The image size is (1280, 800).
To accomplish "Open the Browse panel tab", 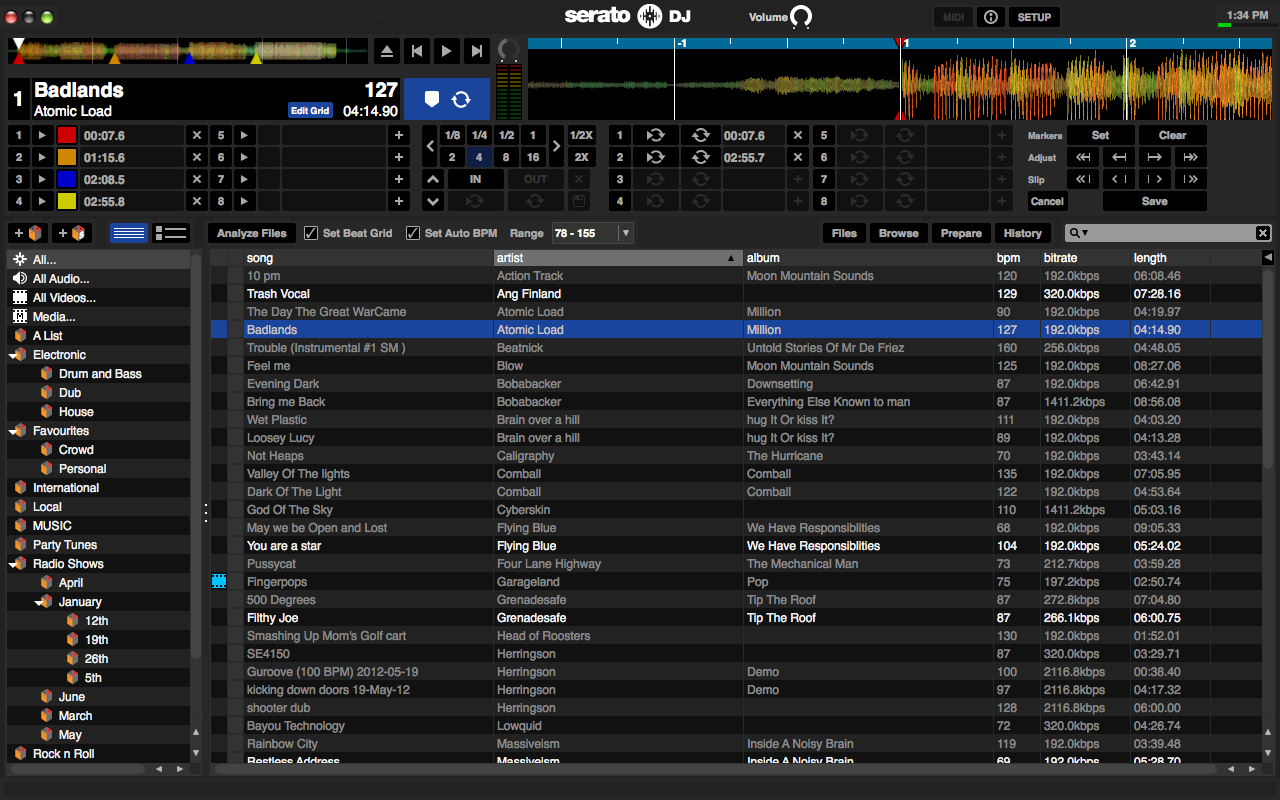I will (898, 233).
